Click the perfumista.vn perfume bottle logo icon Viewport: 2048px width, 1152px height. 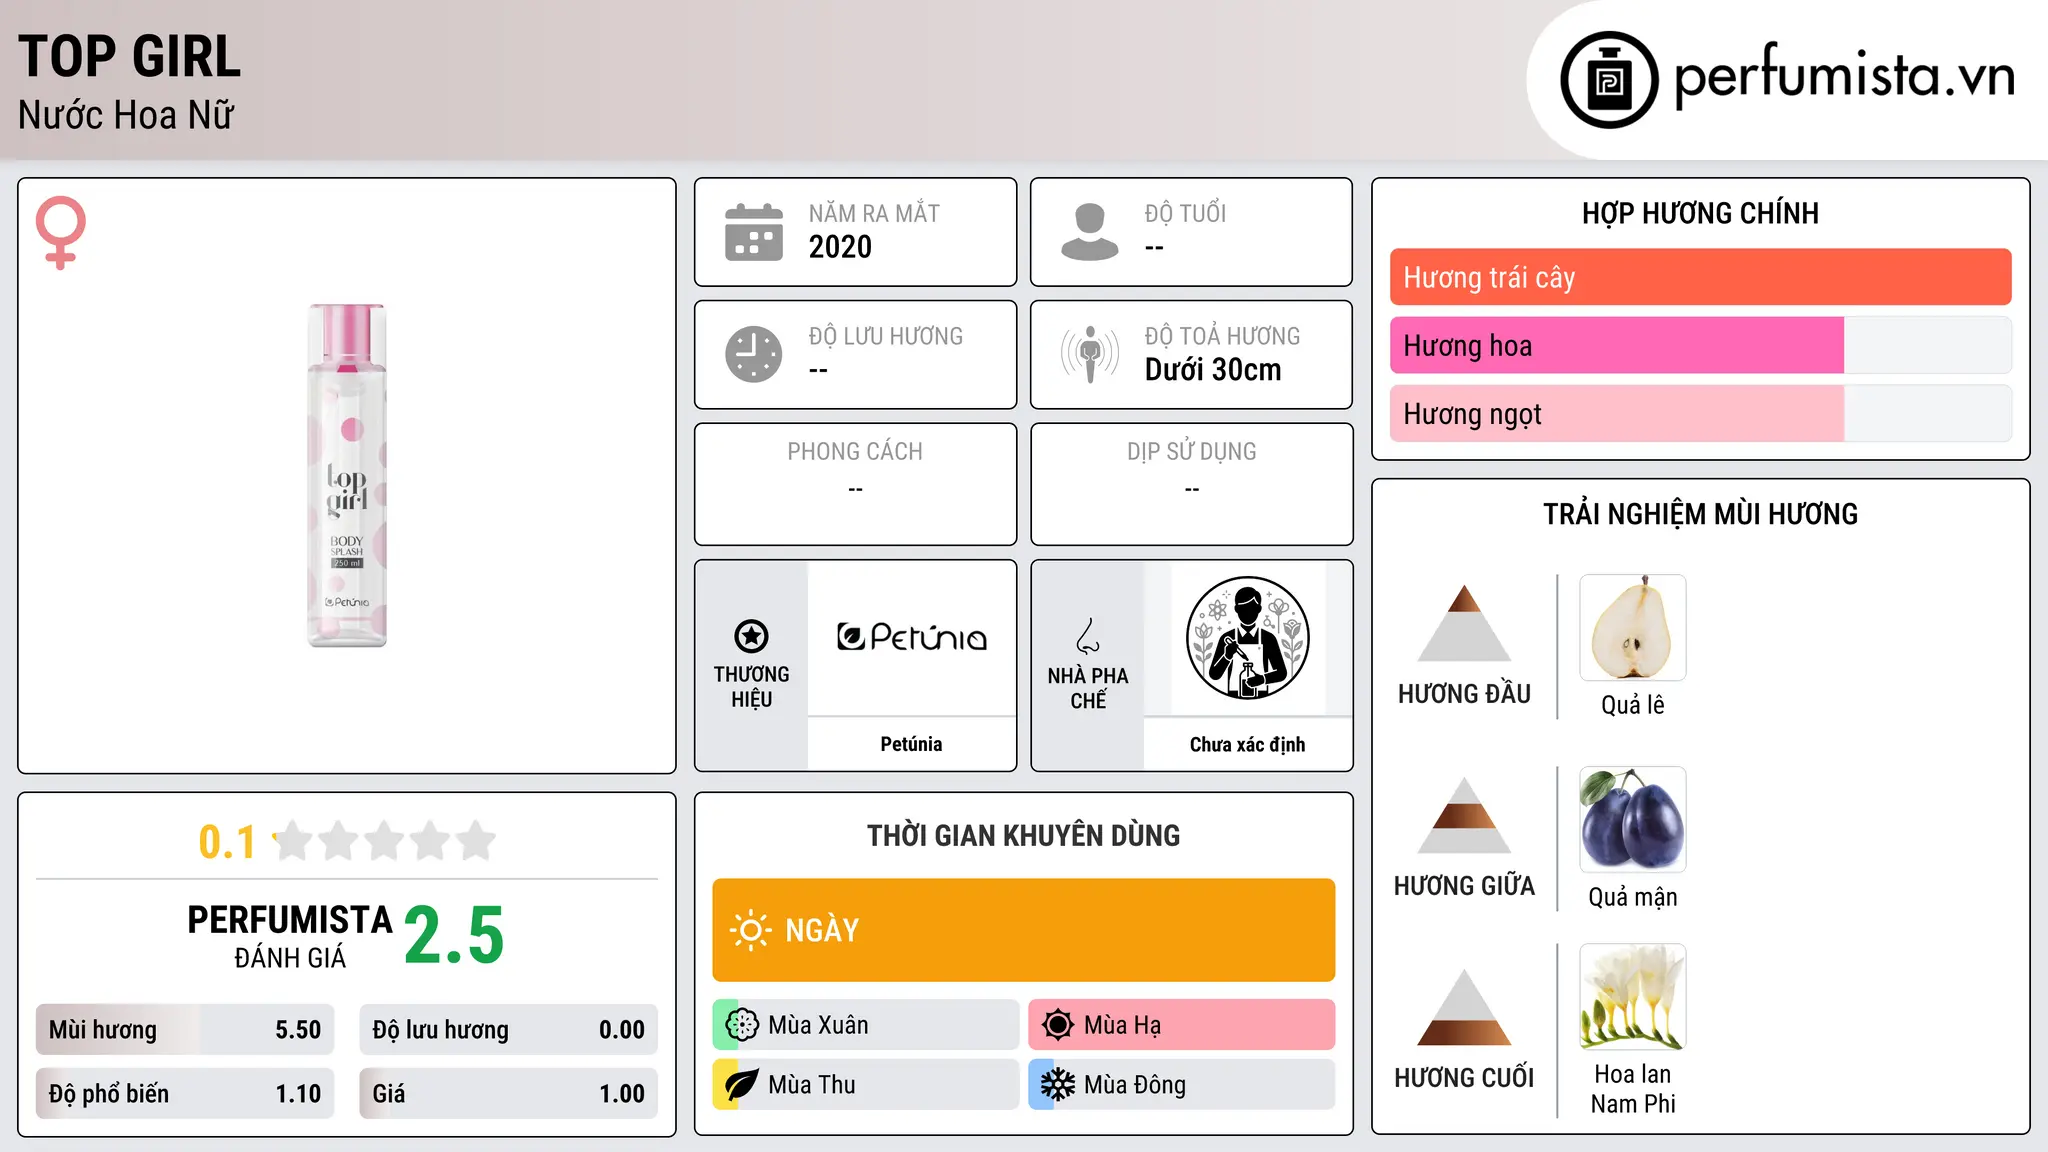point(1609,80)
